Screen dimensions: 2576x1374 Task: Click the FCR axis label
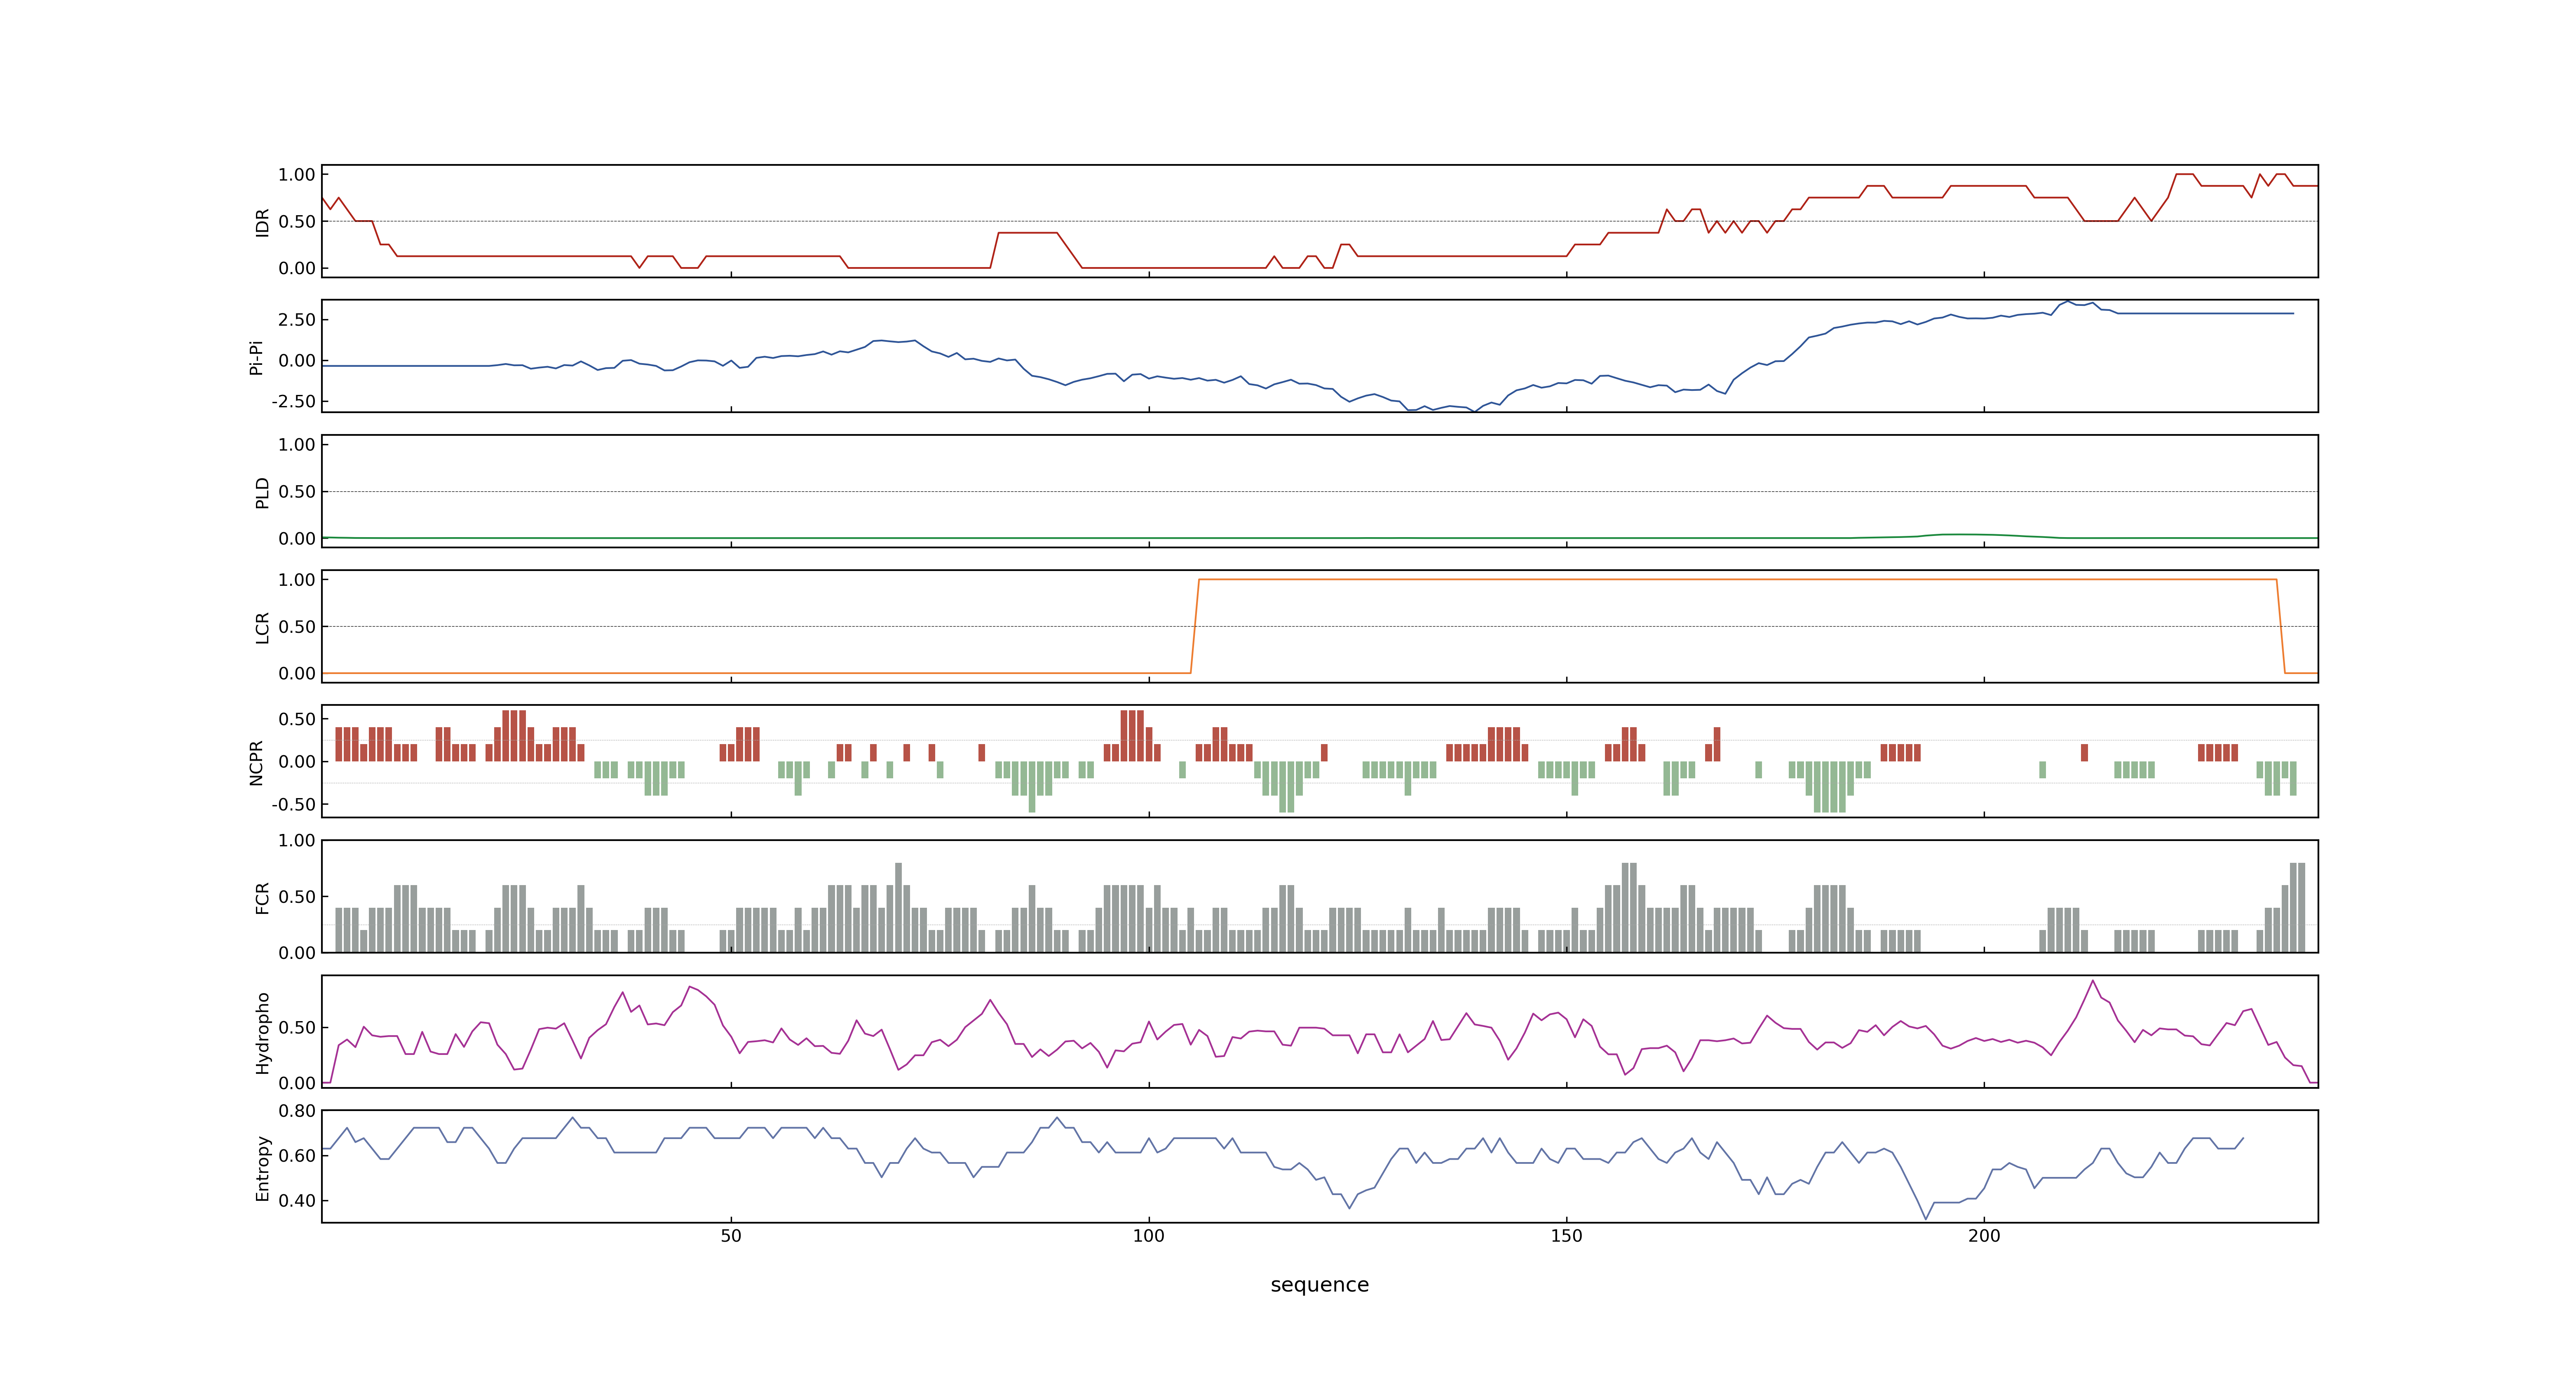coord(262,897)
